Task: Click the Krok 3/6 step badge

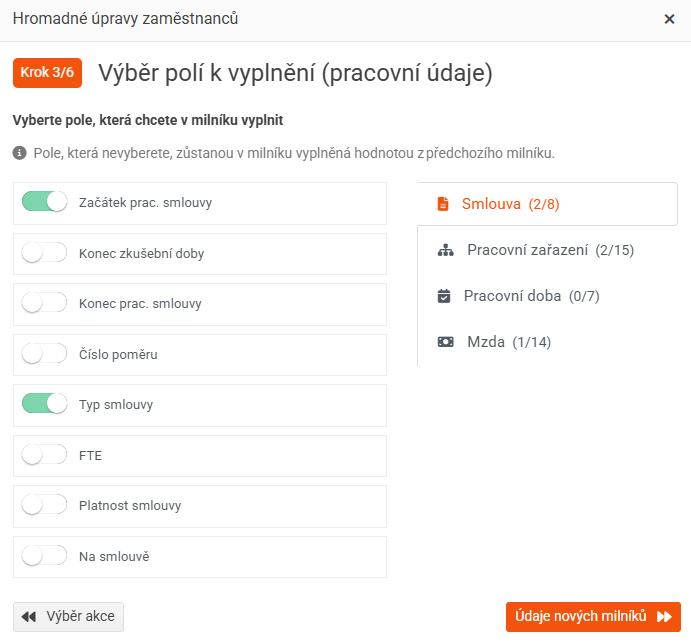Action: (47, 73)
